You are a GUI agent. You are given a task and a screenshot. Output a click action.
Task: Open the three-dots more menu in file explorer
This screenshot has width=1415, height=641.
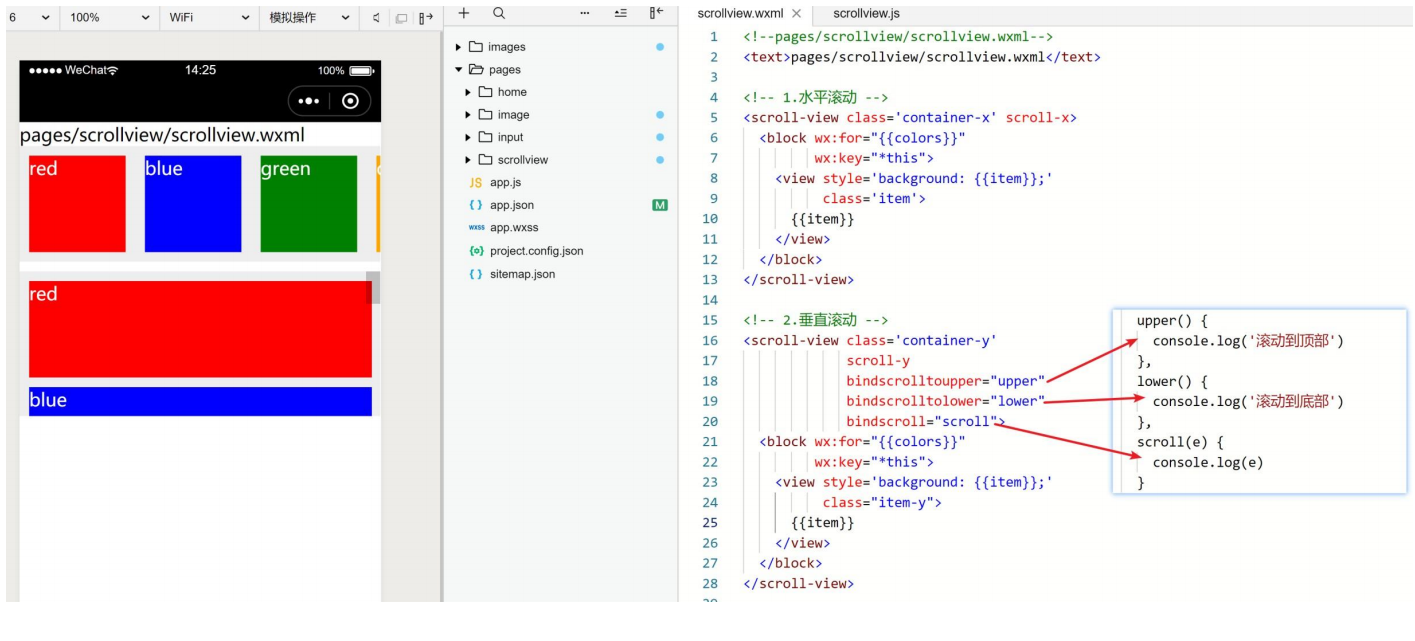point(585,13)
